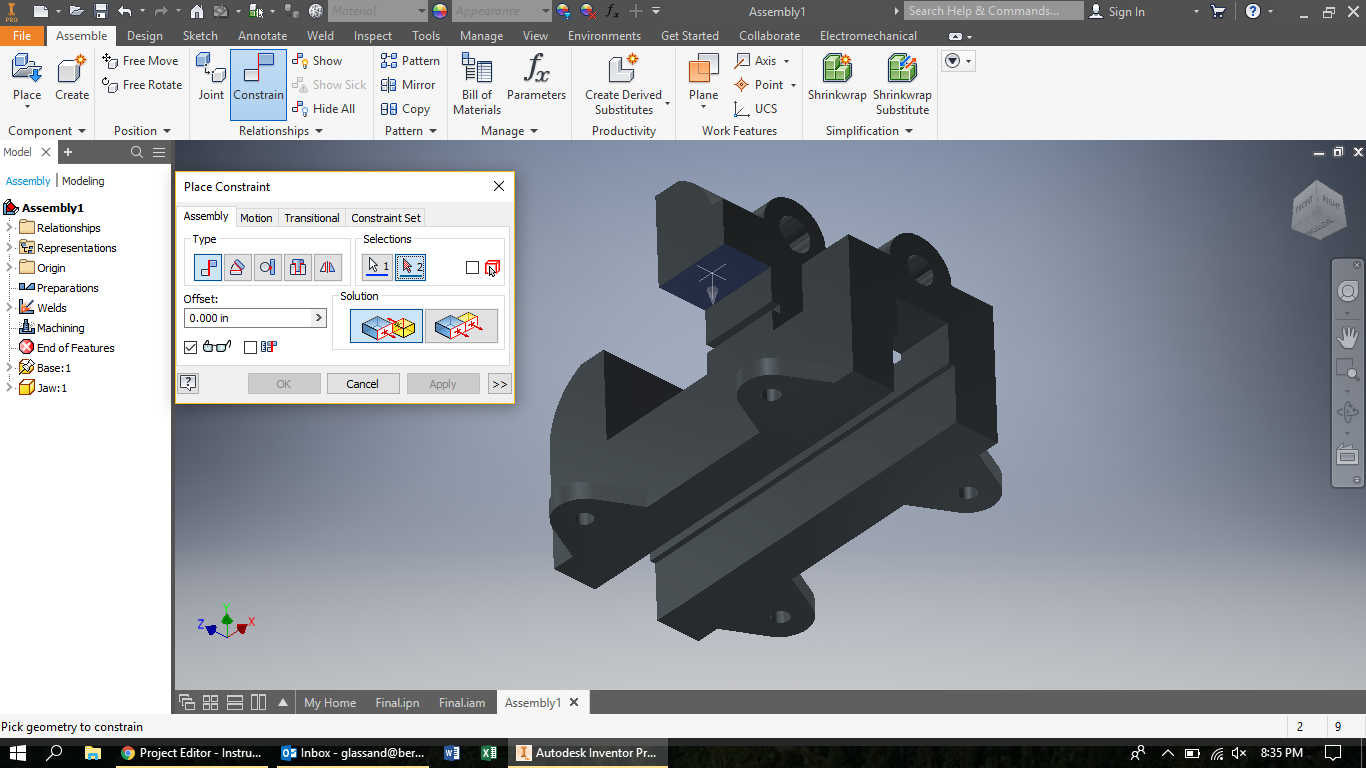Switch to My Home document tab
The height and width of the screenshot is (768, 1366).
330,703
